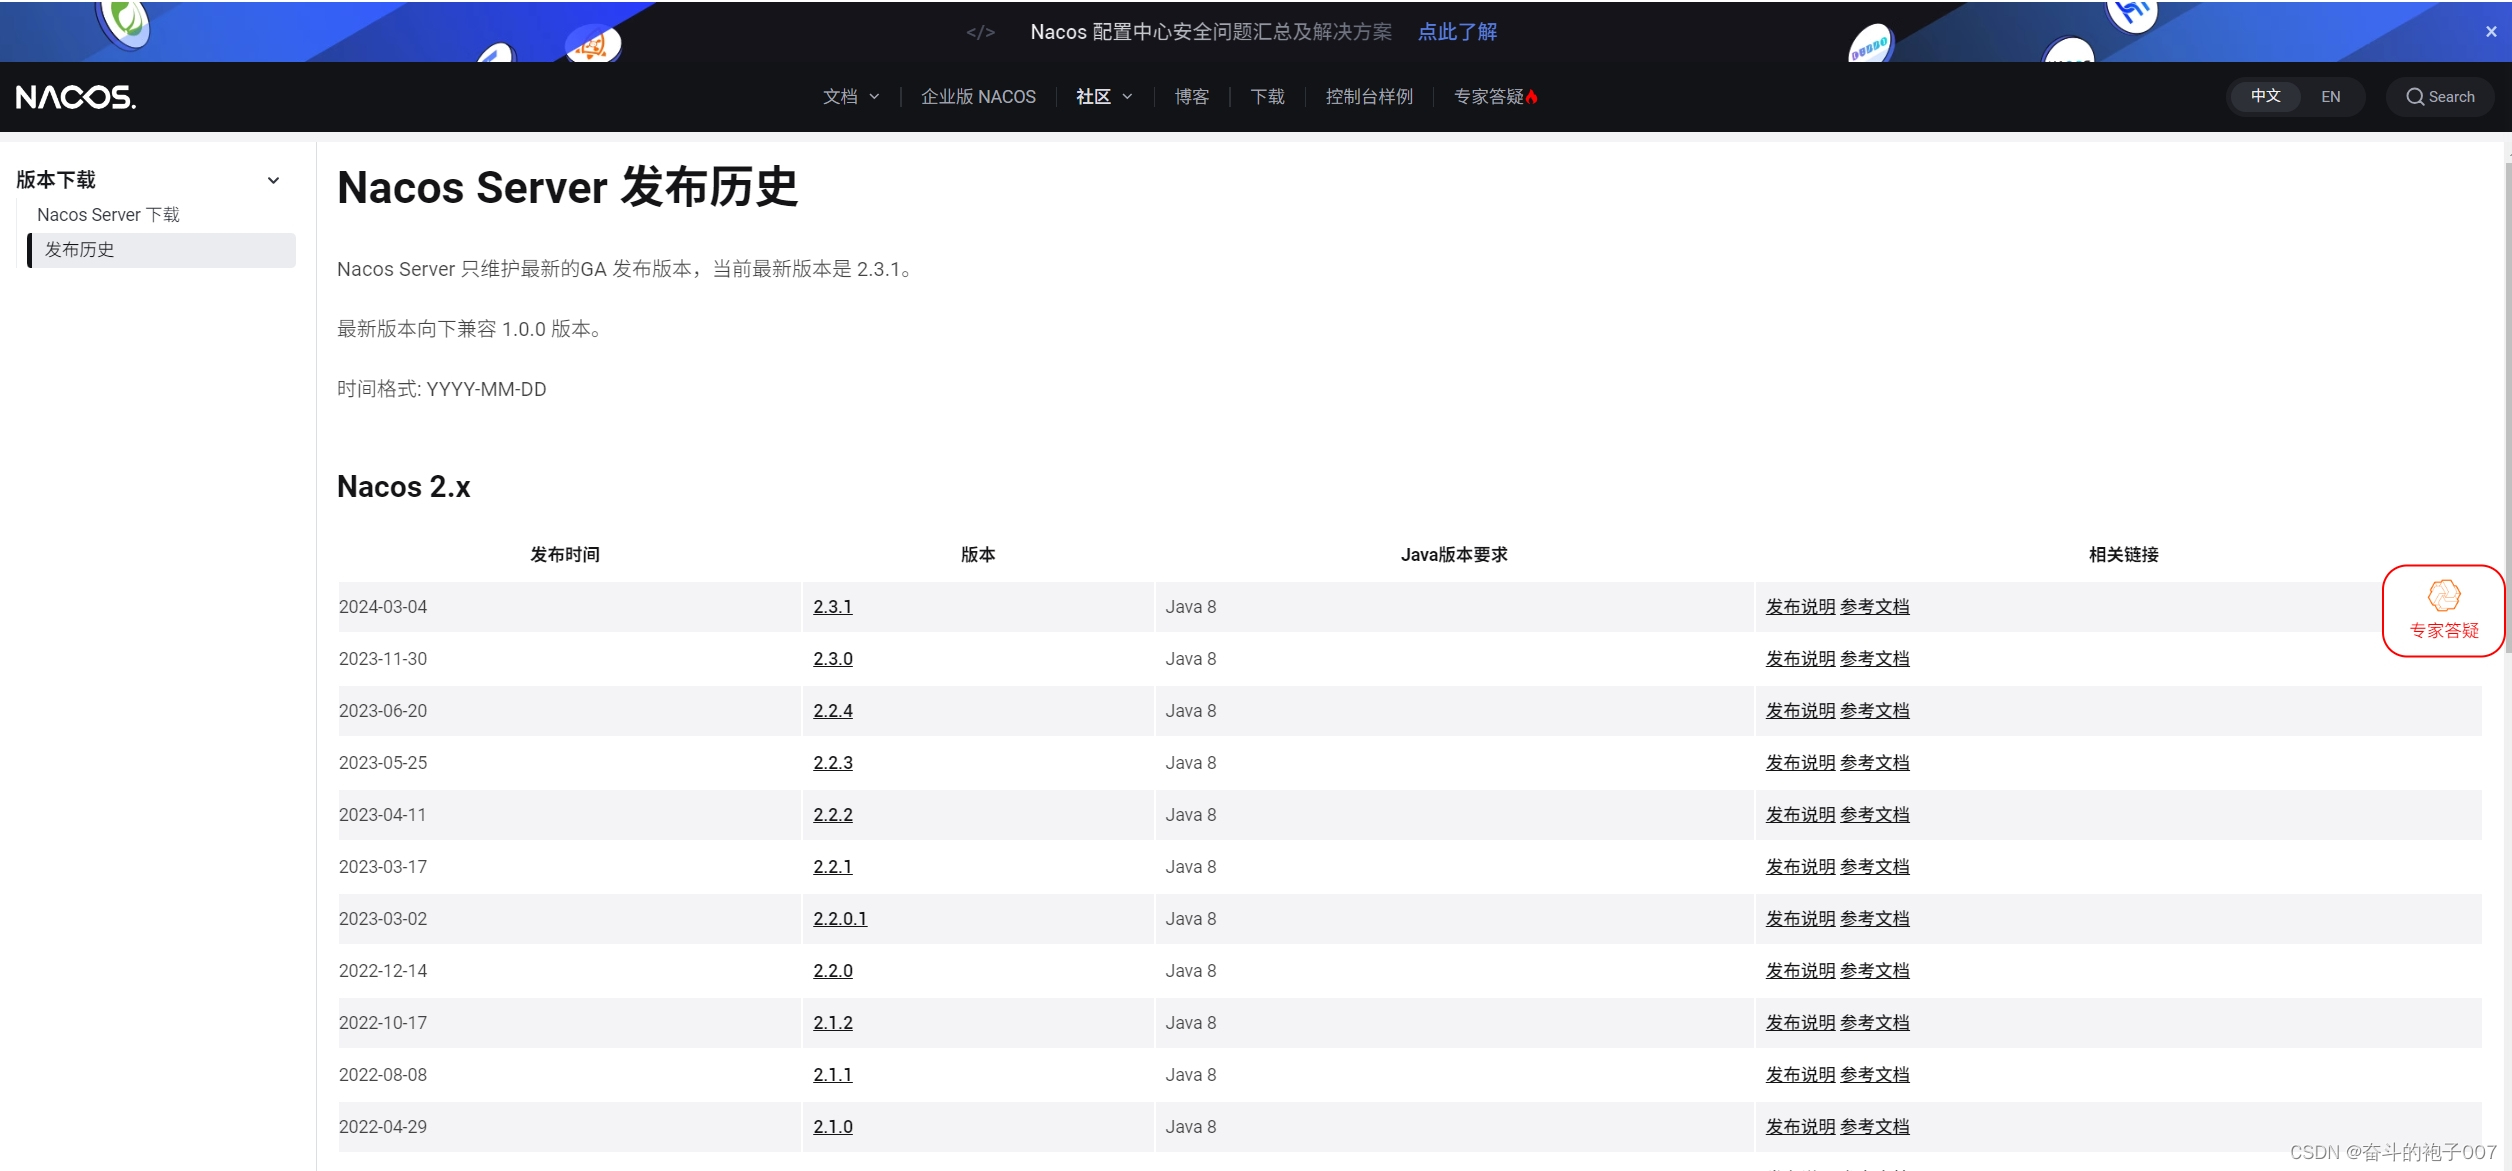This screenshot has width=2512, height=1171.
Task: Go to the 博客 page
Action: 1192,97
